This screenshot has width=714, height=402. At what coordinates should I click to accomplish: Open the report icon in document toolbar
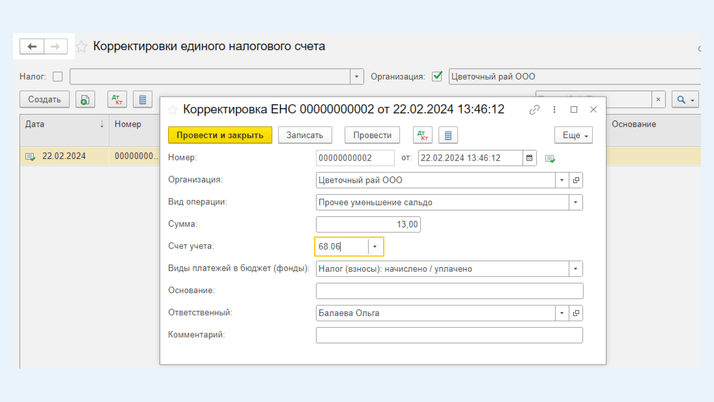(x=448, y=135)
